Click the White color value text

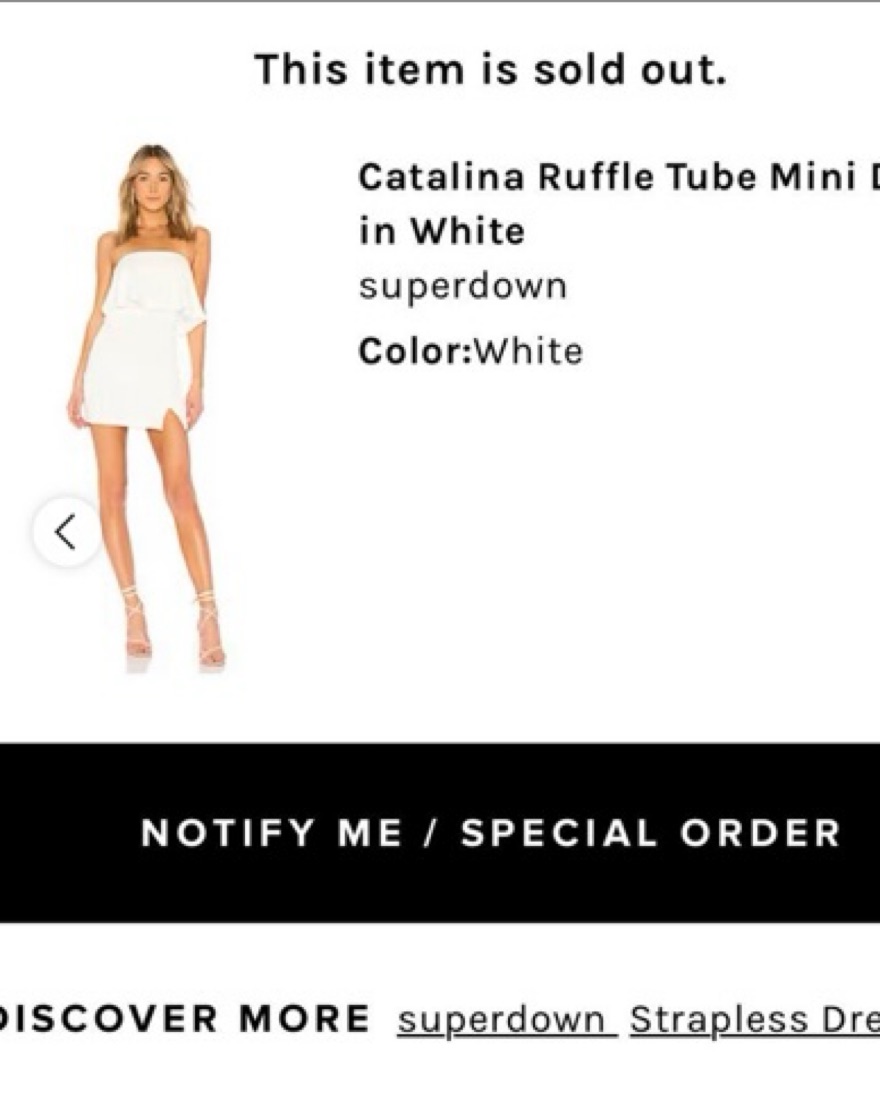pyautogui.click(x=528, y=351)
